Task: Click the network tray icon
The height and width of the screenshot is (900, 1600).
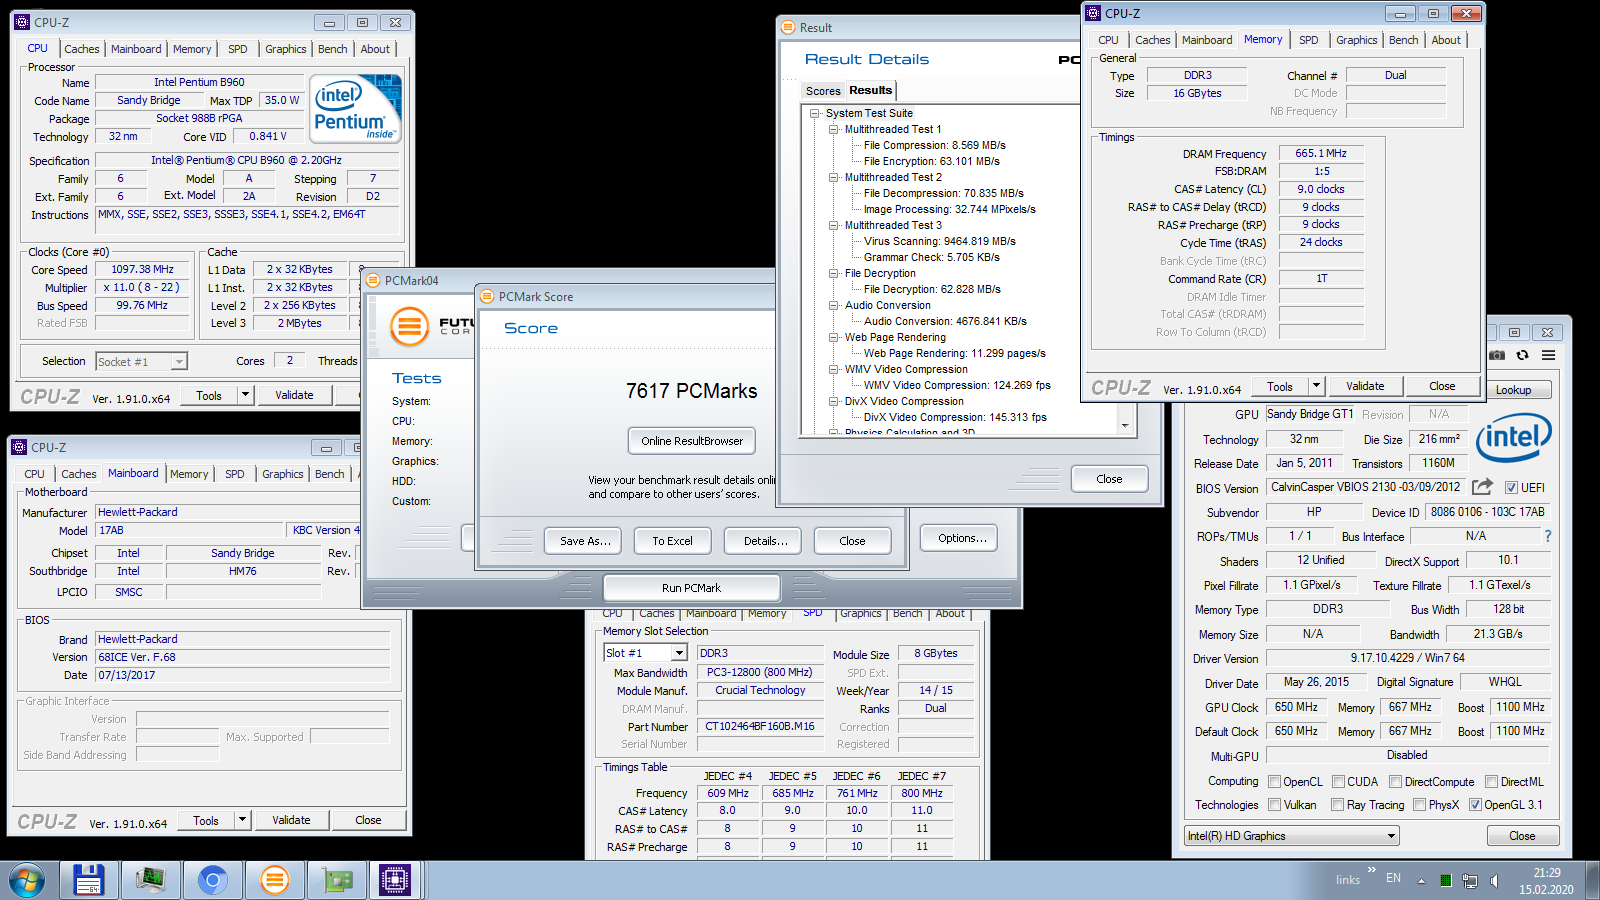Action: [x=1470, y=881]
